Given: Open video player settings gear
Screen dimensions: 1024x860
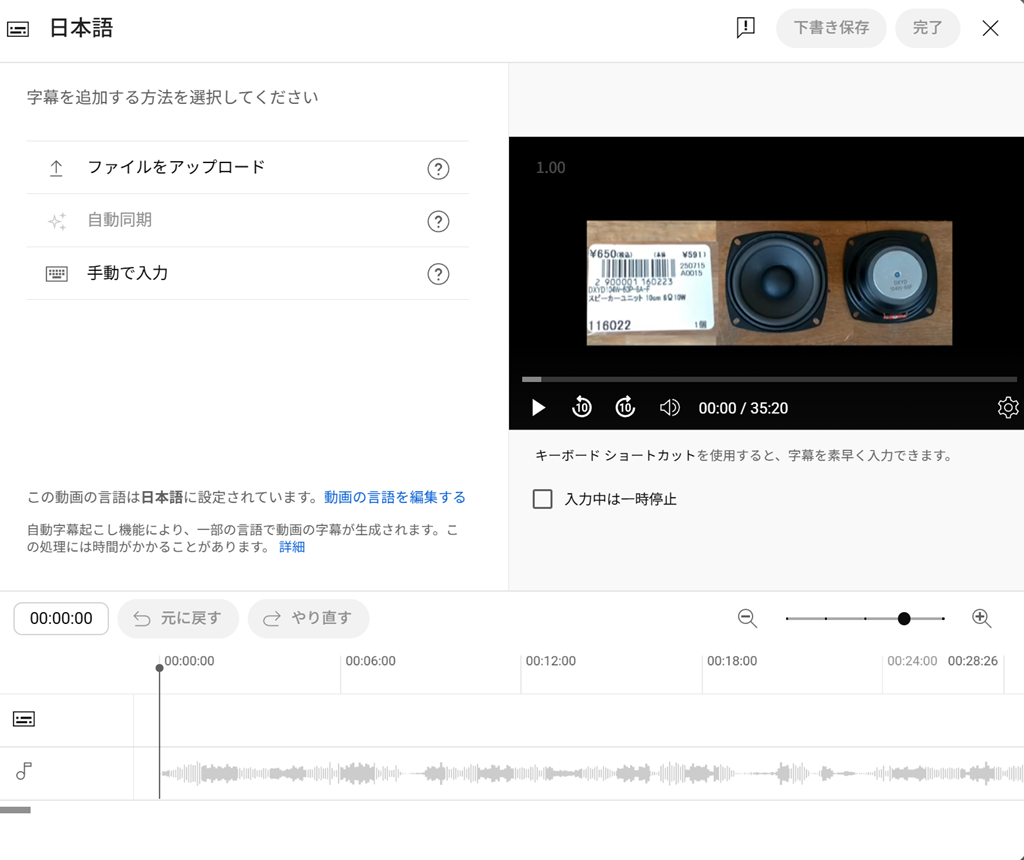Looking at the screenshot, I should [1007, 407].
